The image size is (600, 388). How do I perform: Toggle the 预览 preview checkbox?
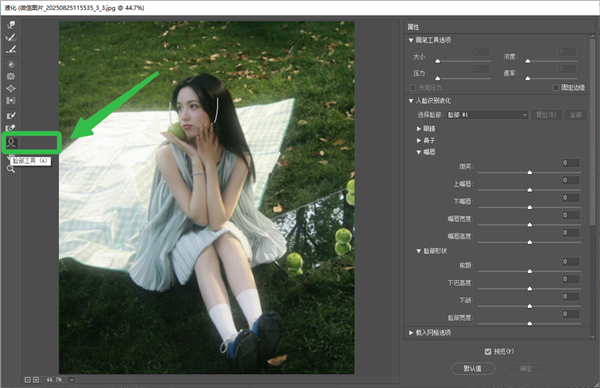488,351
